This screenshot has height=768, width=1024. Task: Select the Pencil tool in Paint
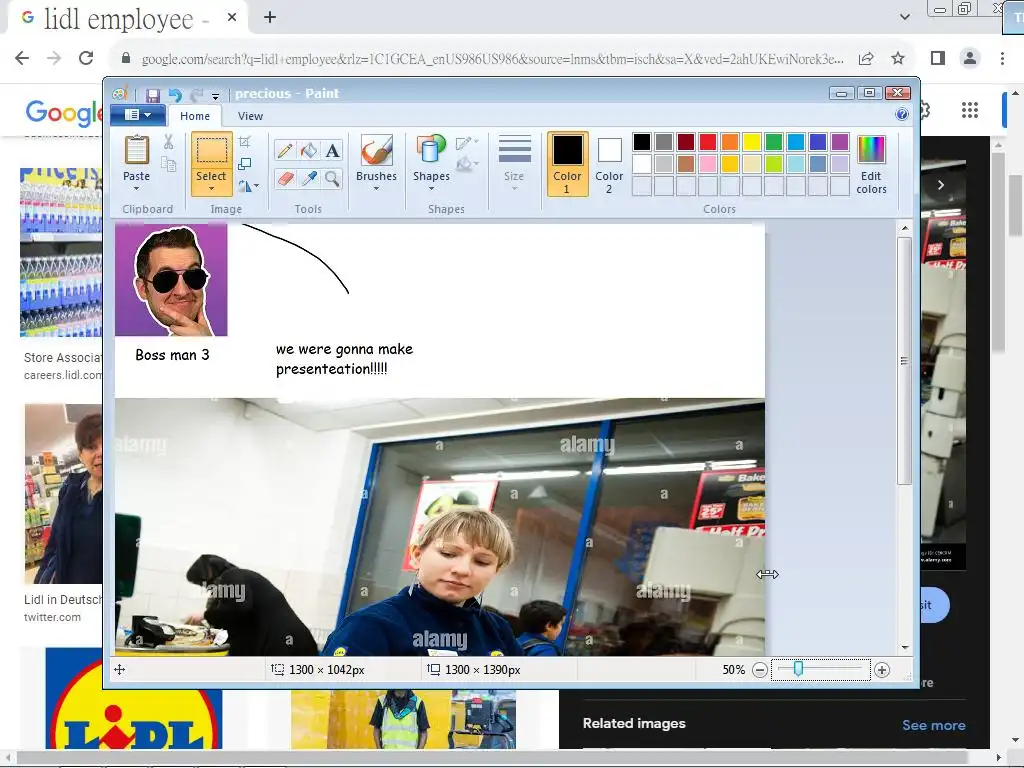pos(285,151)
